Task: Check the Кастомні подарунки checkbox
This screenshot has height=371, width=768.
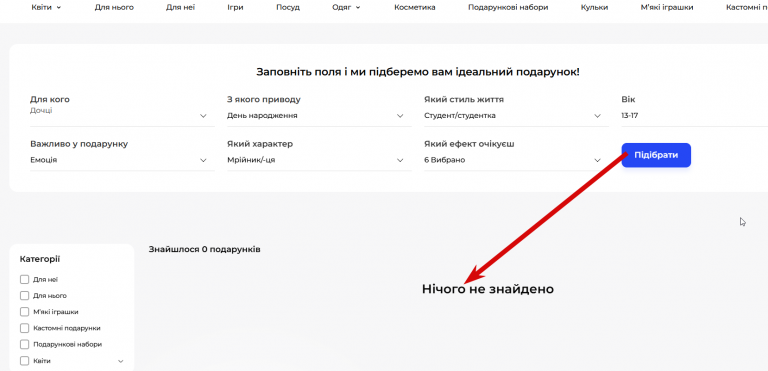Action: click(x=24, y=328)
